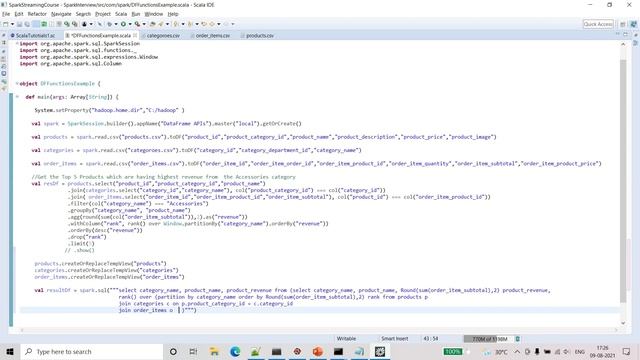The width and height of the screenshot is (640, 360).
Task: Open the File menu
Action: coord(6,14)
